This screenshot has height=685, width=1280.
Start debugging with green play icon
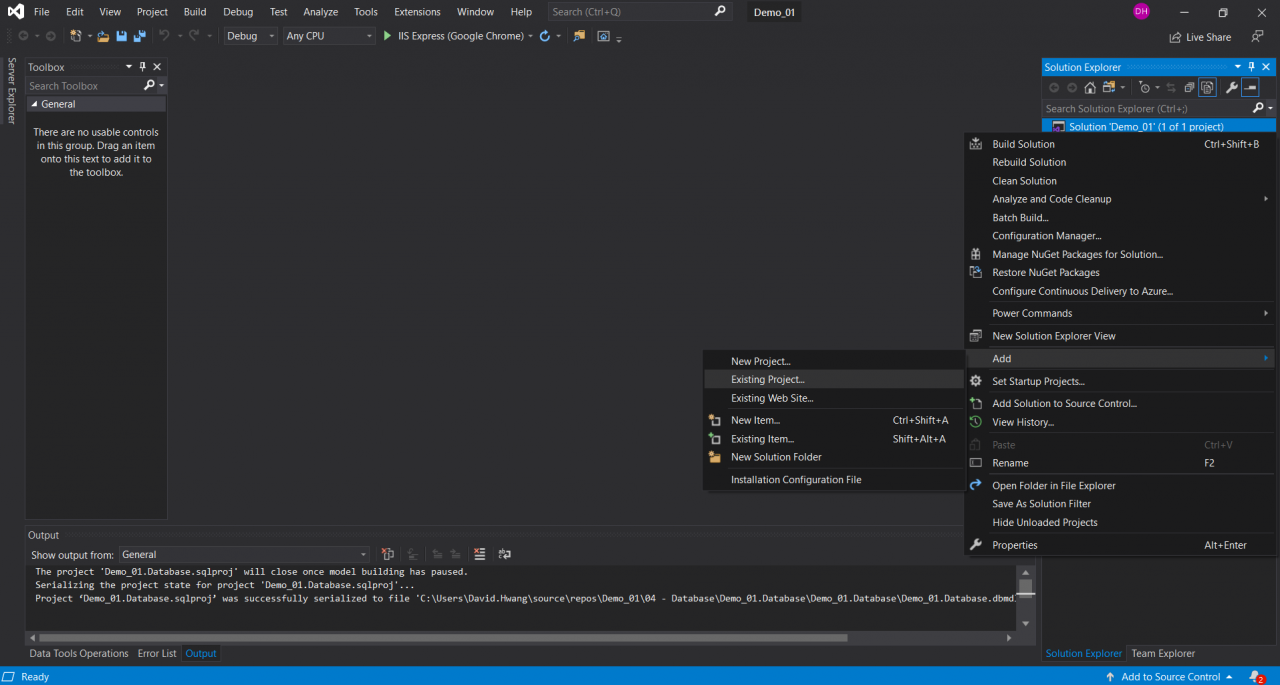click(x=387, y=36)
